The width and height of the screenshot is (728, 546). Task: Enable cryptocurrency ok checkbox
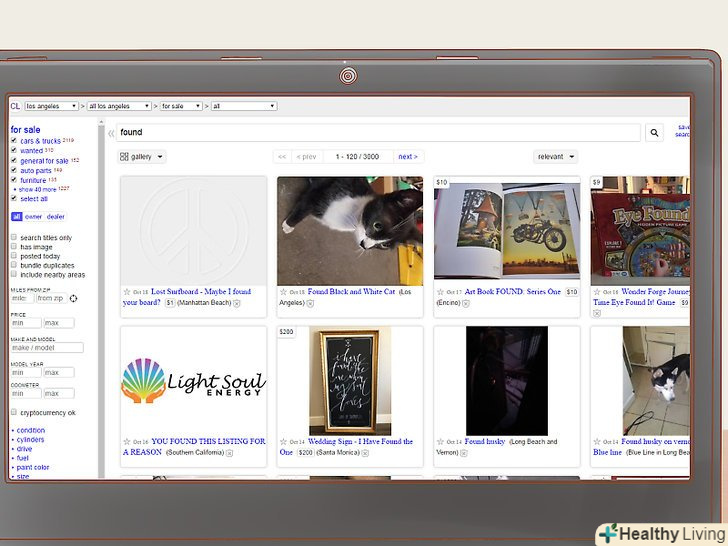pos(14,412)
